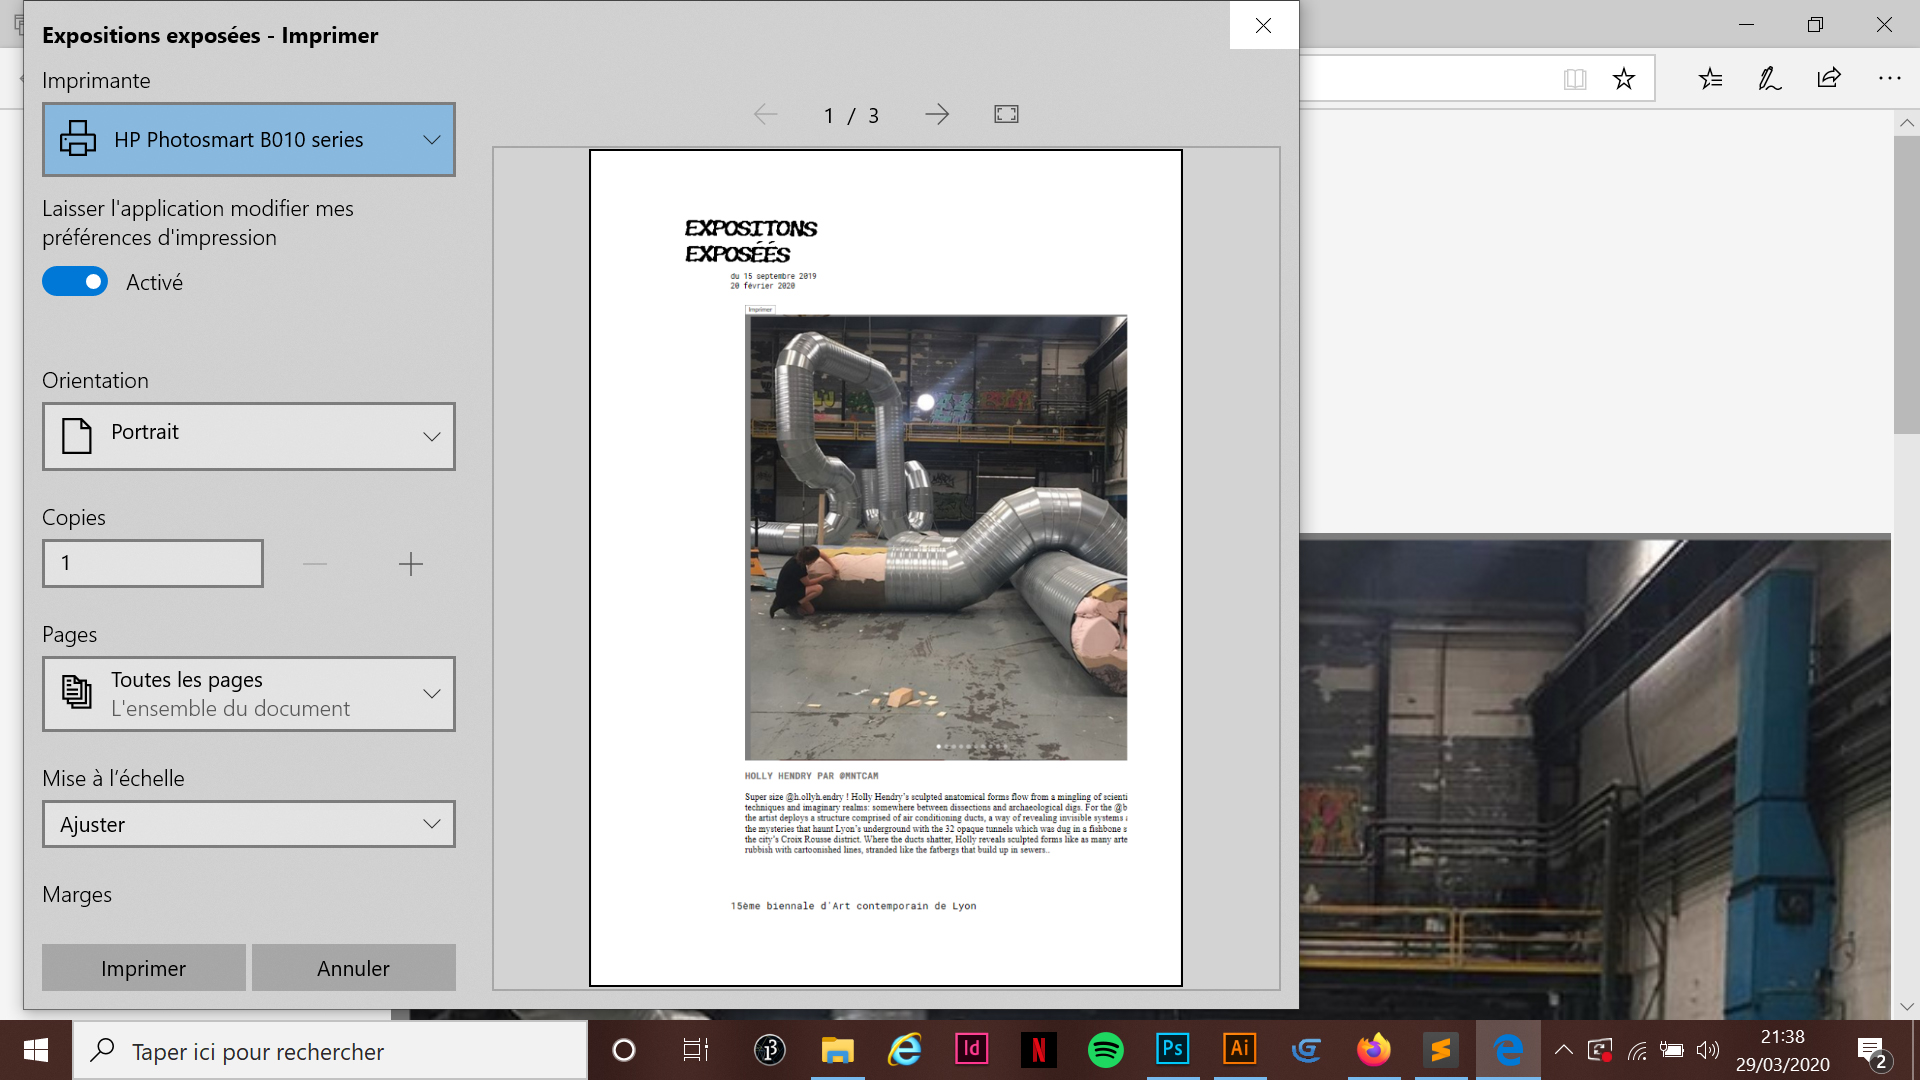Increase copies with the plus button
This screenshot has width=1920, height=1080.
[x=410, y=564]
